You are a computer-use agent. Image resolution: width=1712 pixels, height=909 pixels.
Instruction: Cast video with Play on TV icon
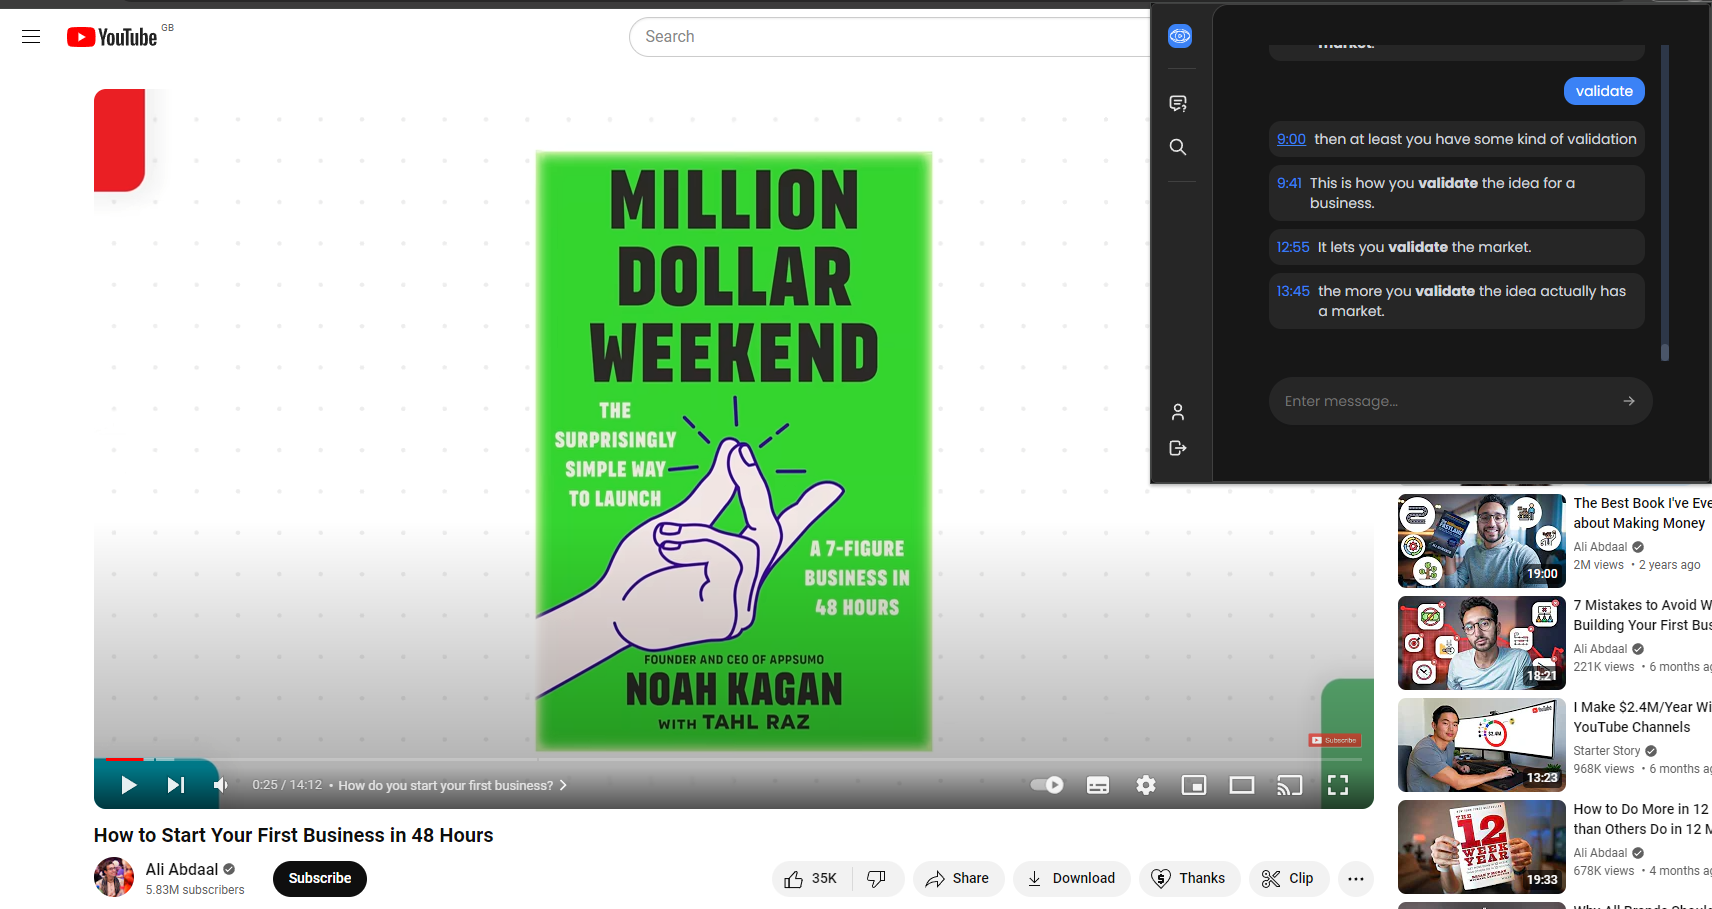tap(1290, 785)
